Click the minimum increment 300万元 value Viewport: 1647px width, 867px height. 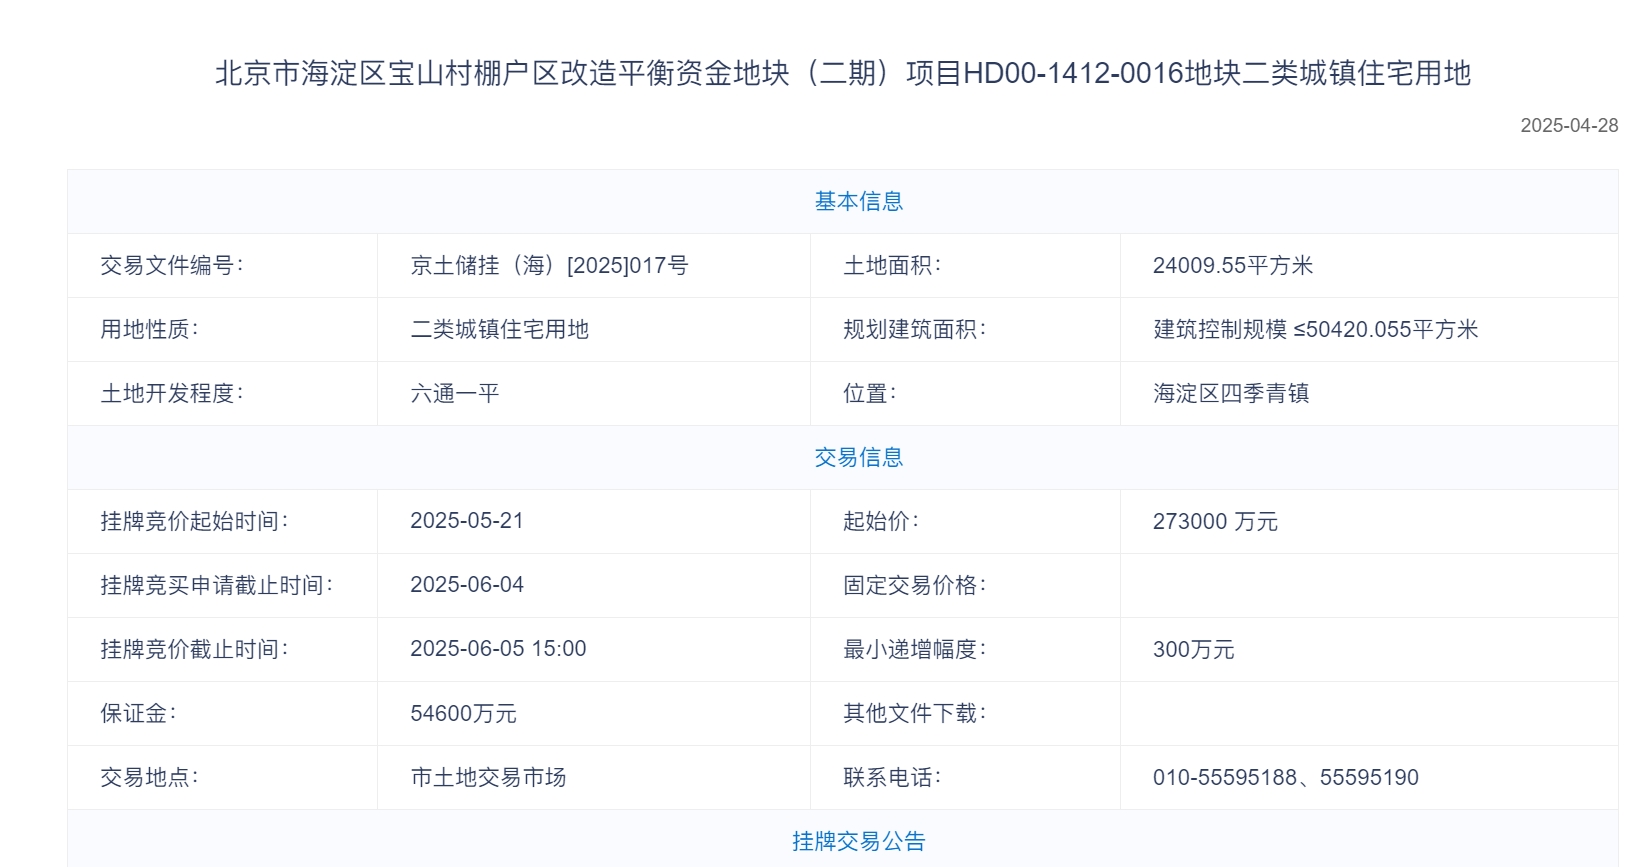[x=1193, y=649]
